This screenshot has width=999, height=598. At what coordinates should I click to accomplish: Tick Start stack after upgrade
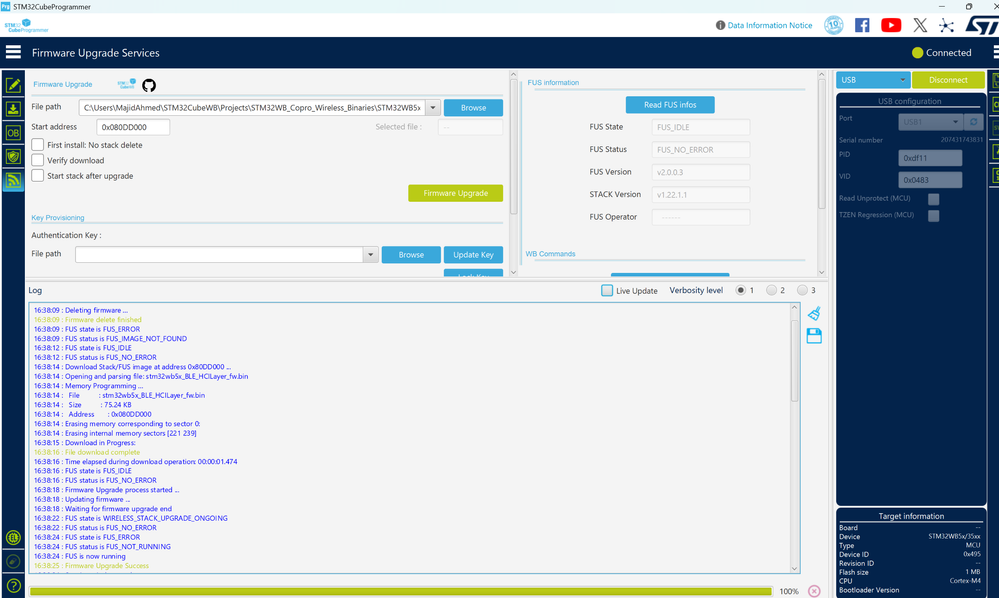38,175
